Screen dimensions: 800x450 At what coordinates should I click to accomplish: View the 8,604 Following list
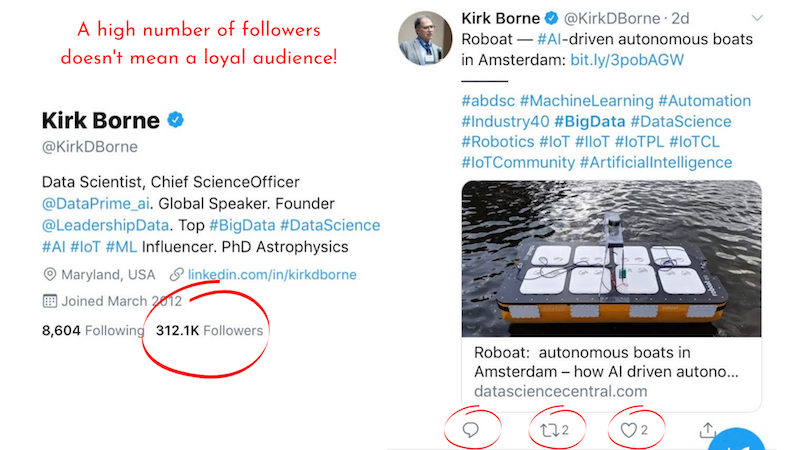[86, 330]
